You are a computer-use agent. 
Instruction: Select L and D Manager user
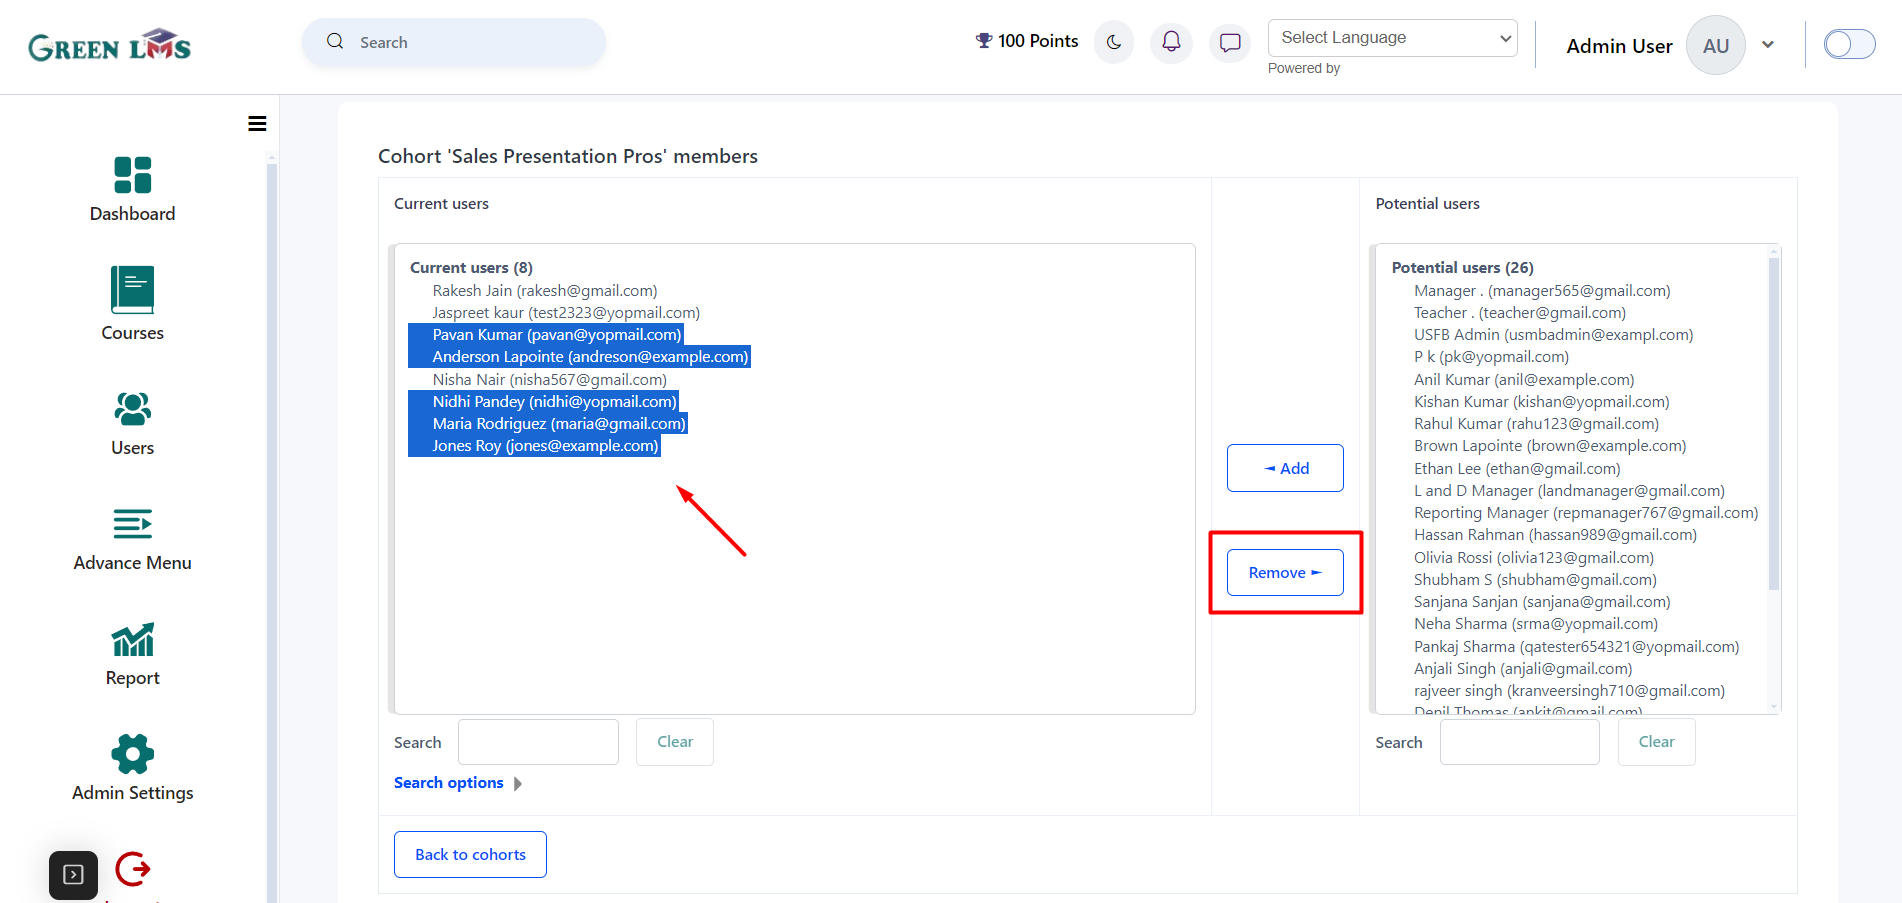click(1569, 491)
